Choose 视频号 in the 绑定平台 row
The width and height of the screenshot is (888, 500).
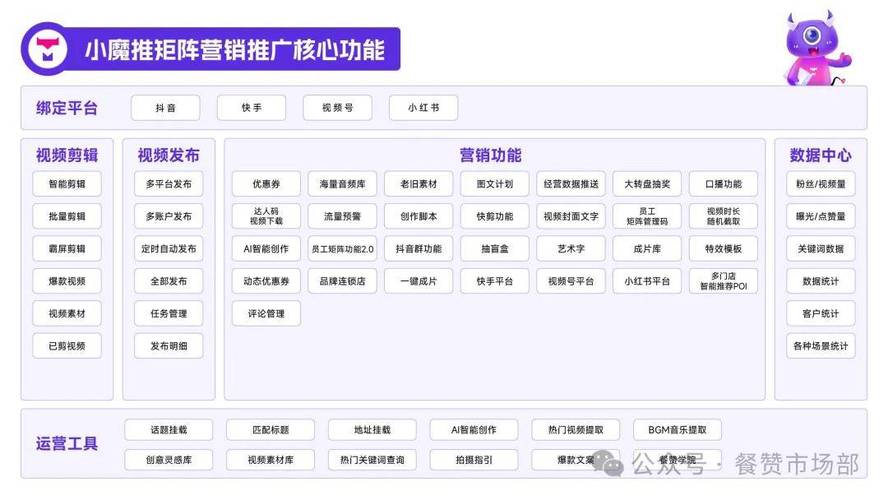tap(338, 108)
